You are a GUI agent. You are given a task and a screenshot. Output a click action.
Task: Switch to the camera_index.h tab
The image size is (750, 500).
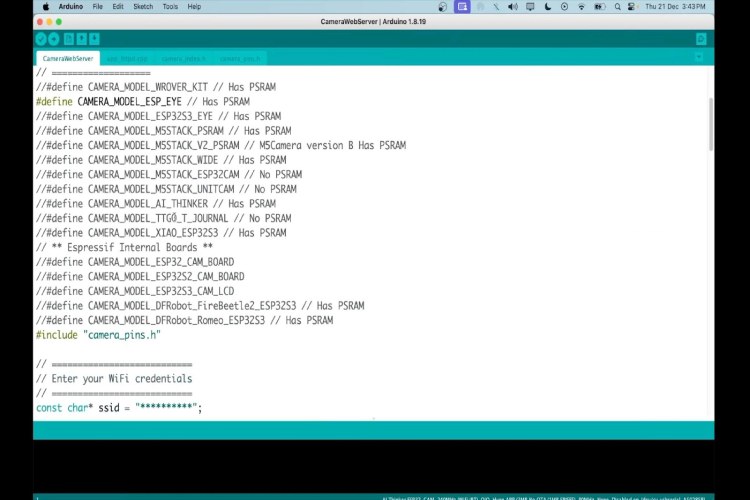click(183, 59)
